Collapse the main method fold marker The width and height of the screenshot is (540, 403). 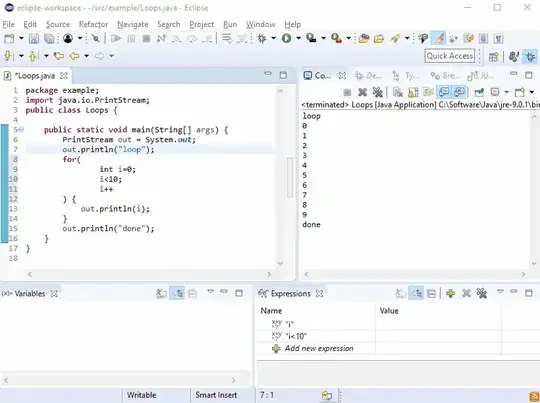[x=21, y=130]
